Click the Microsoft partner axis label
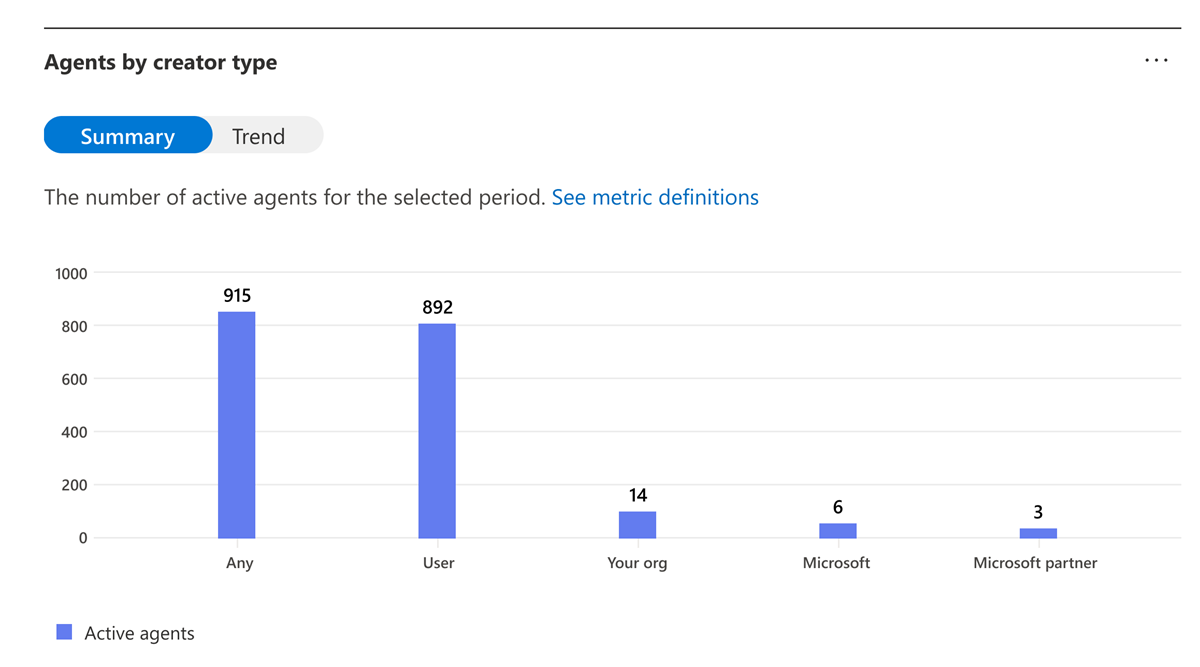This screenshot has height=667, width=1200. (1035, 563)
